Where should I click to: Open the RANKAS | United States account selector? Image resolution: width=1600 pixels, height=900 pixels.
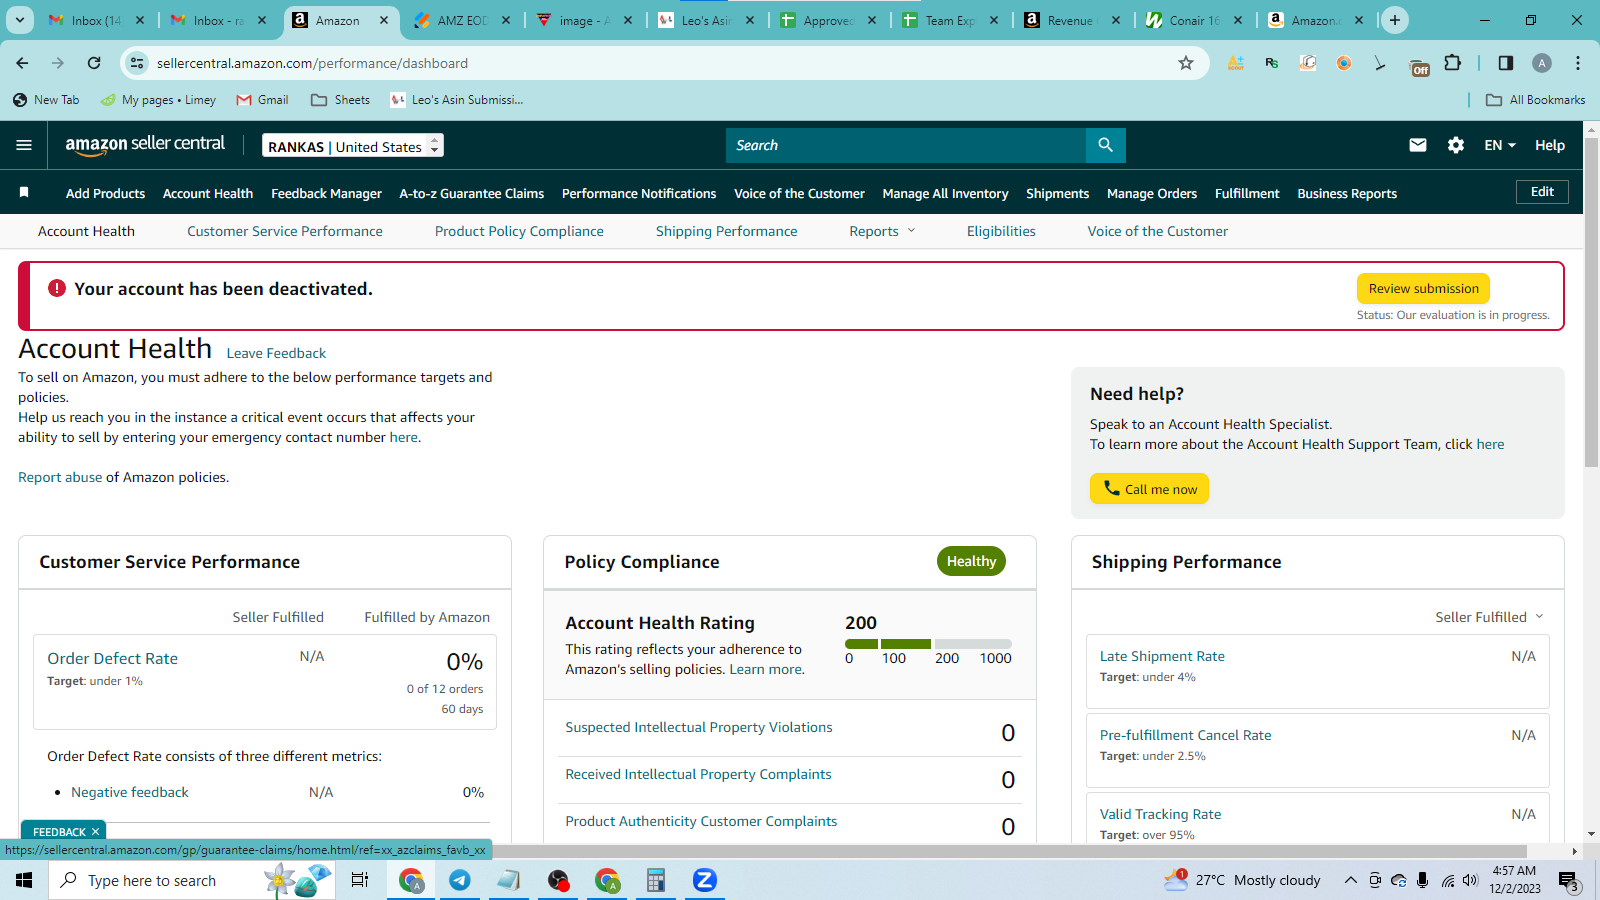[353, 146]
